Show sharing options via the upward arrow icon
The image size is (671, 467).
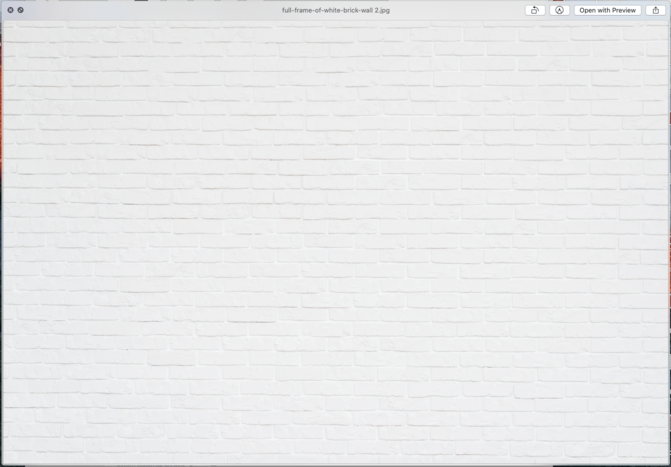(656, 10)
